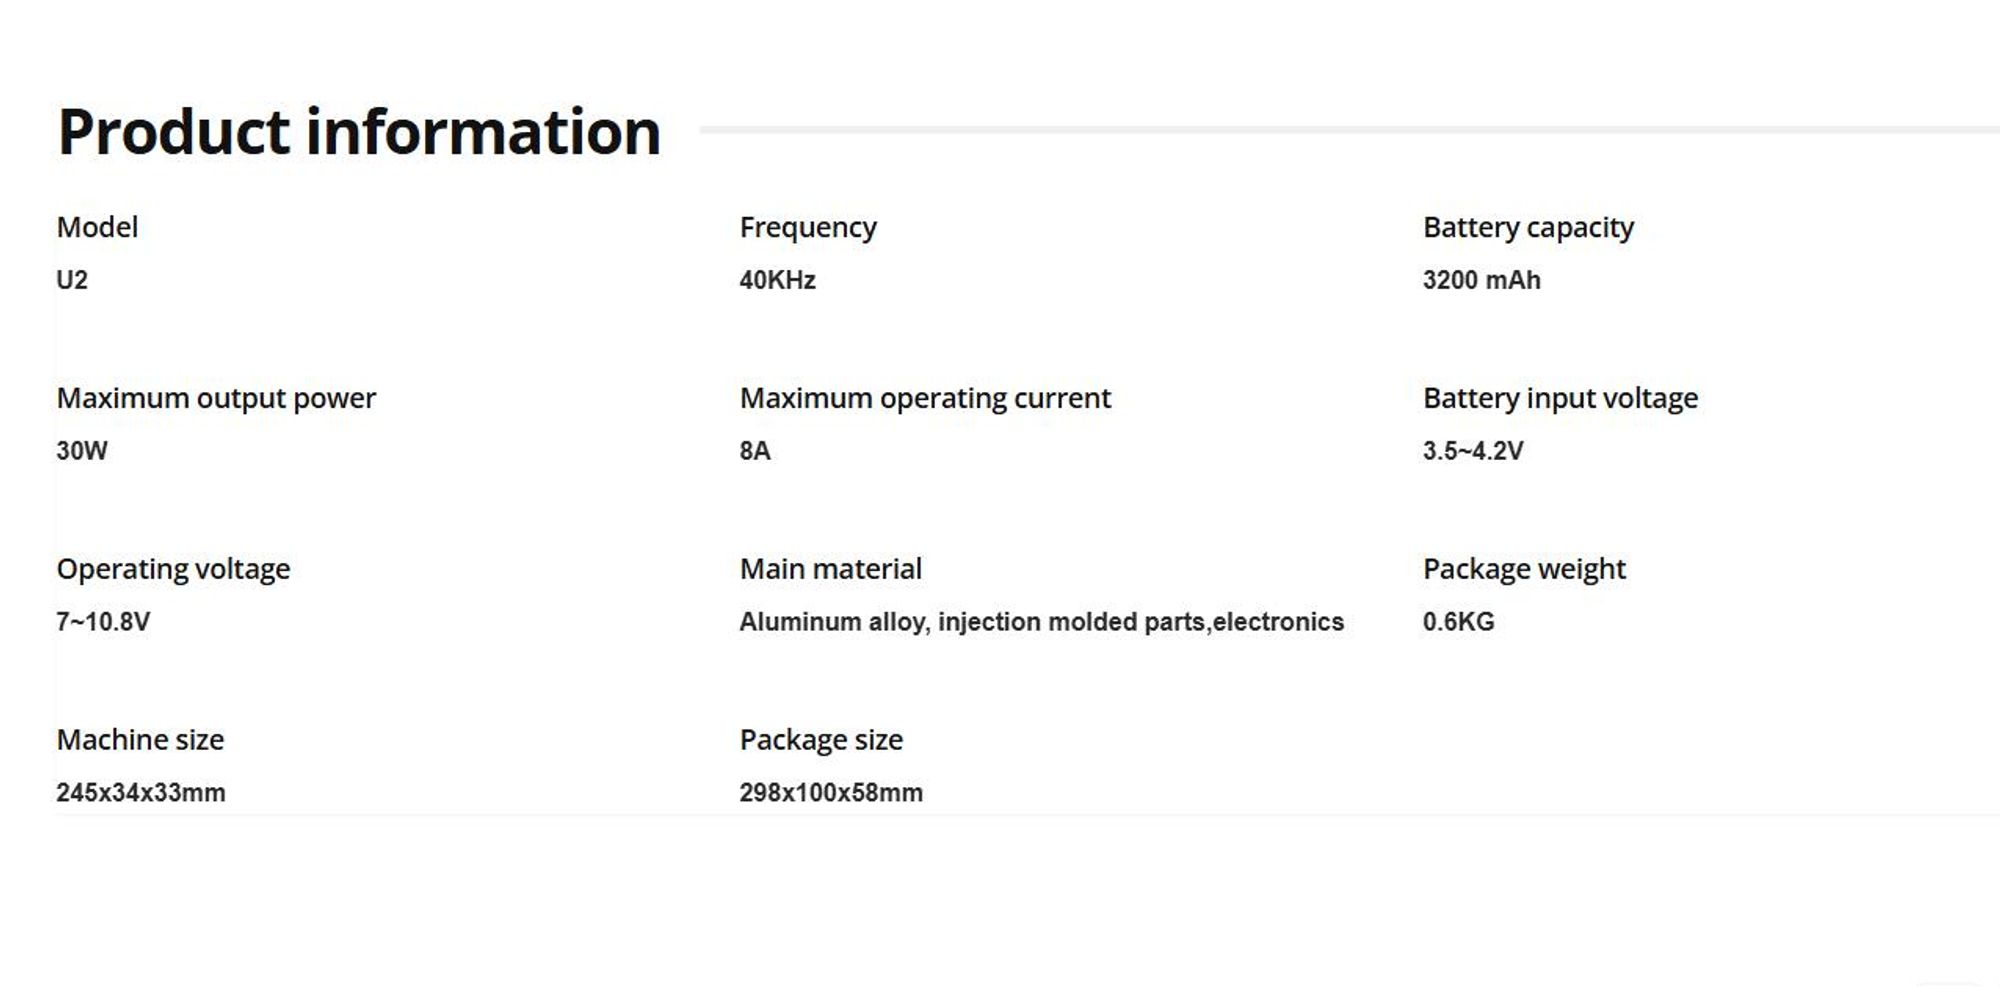This screenshot has height=987, width=2000.
Task: Select the Frequency label
Action: tap(808, 228)
